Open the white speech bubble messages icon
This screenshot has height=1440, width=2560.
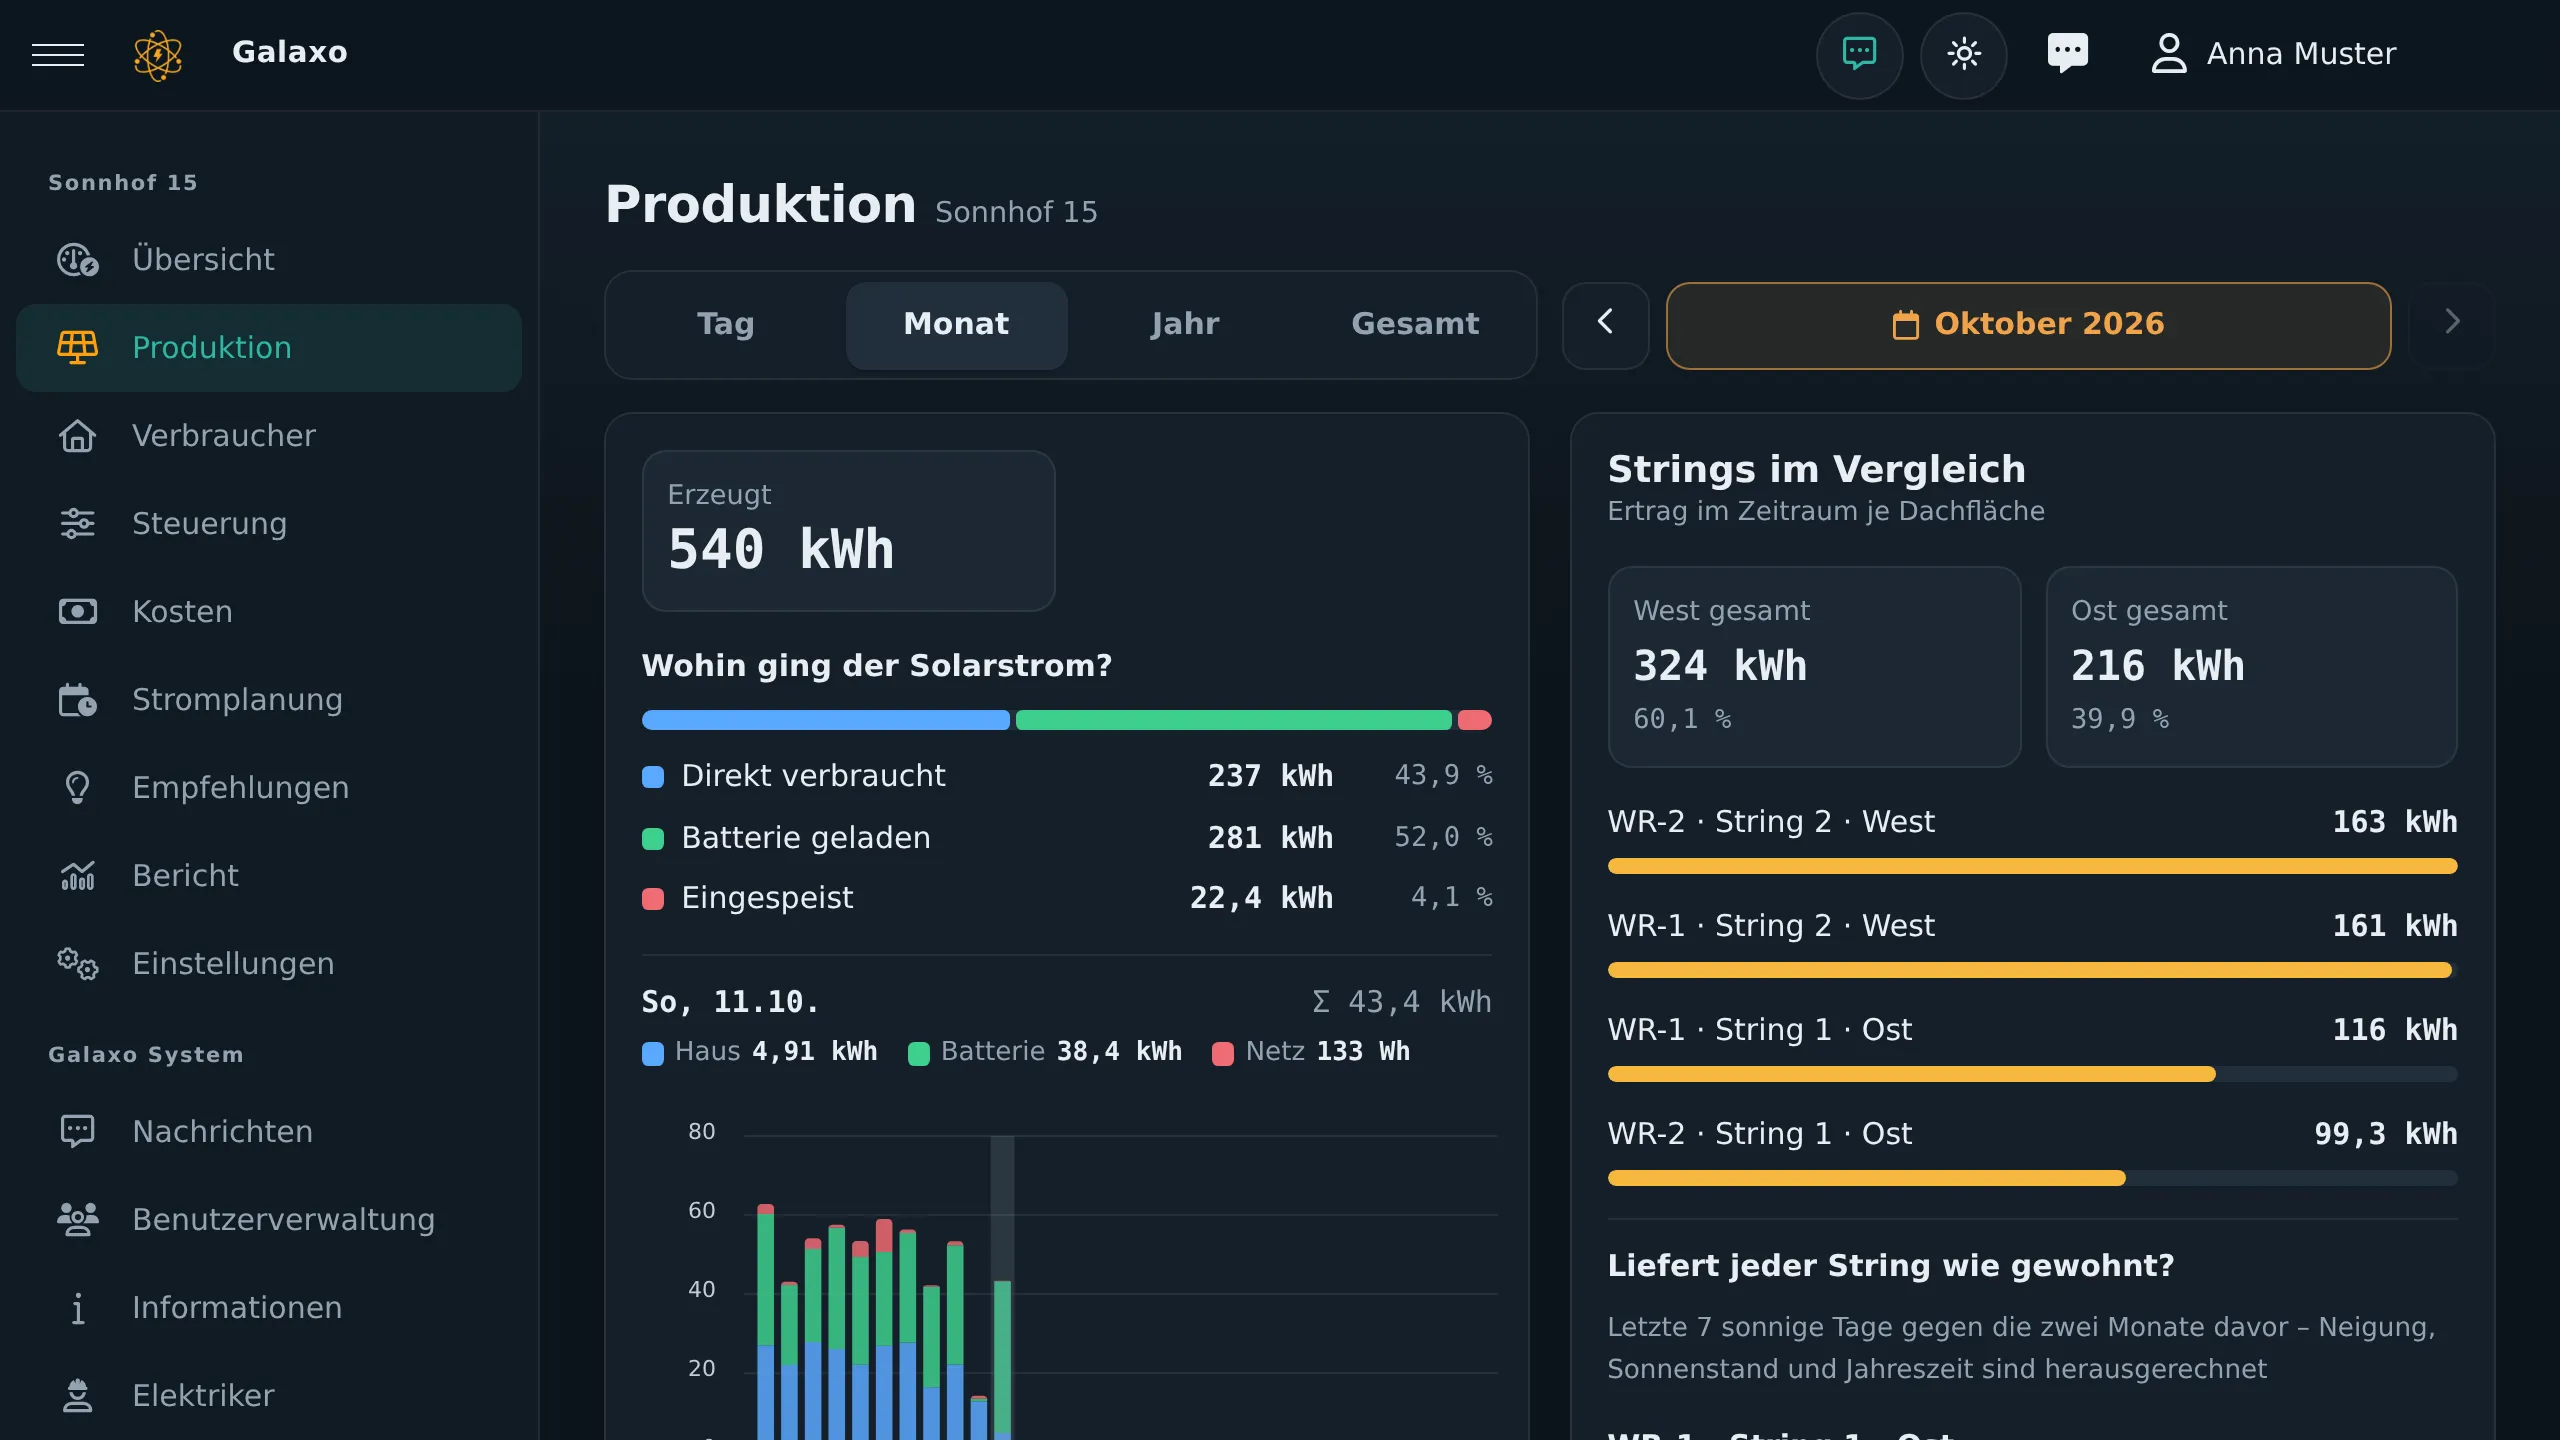(2067, 53)
